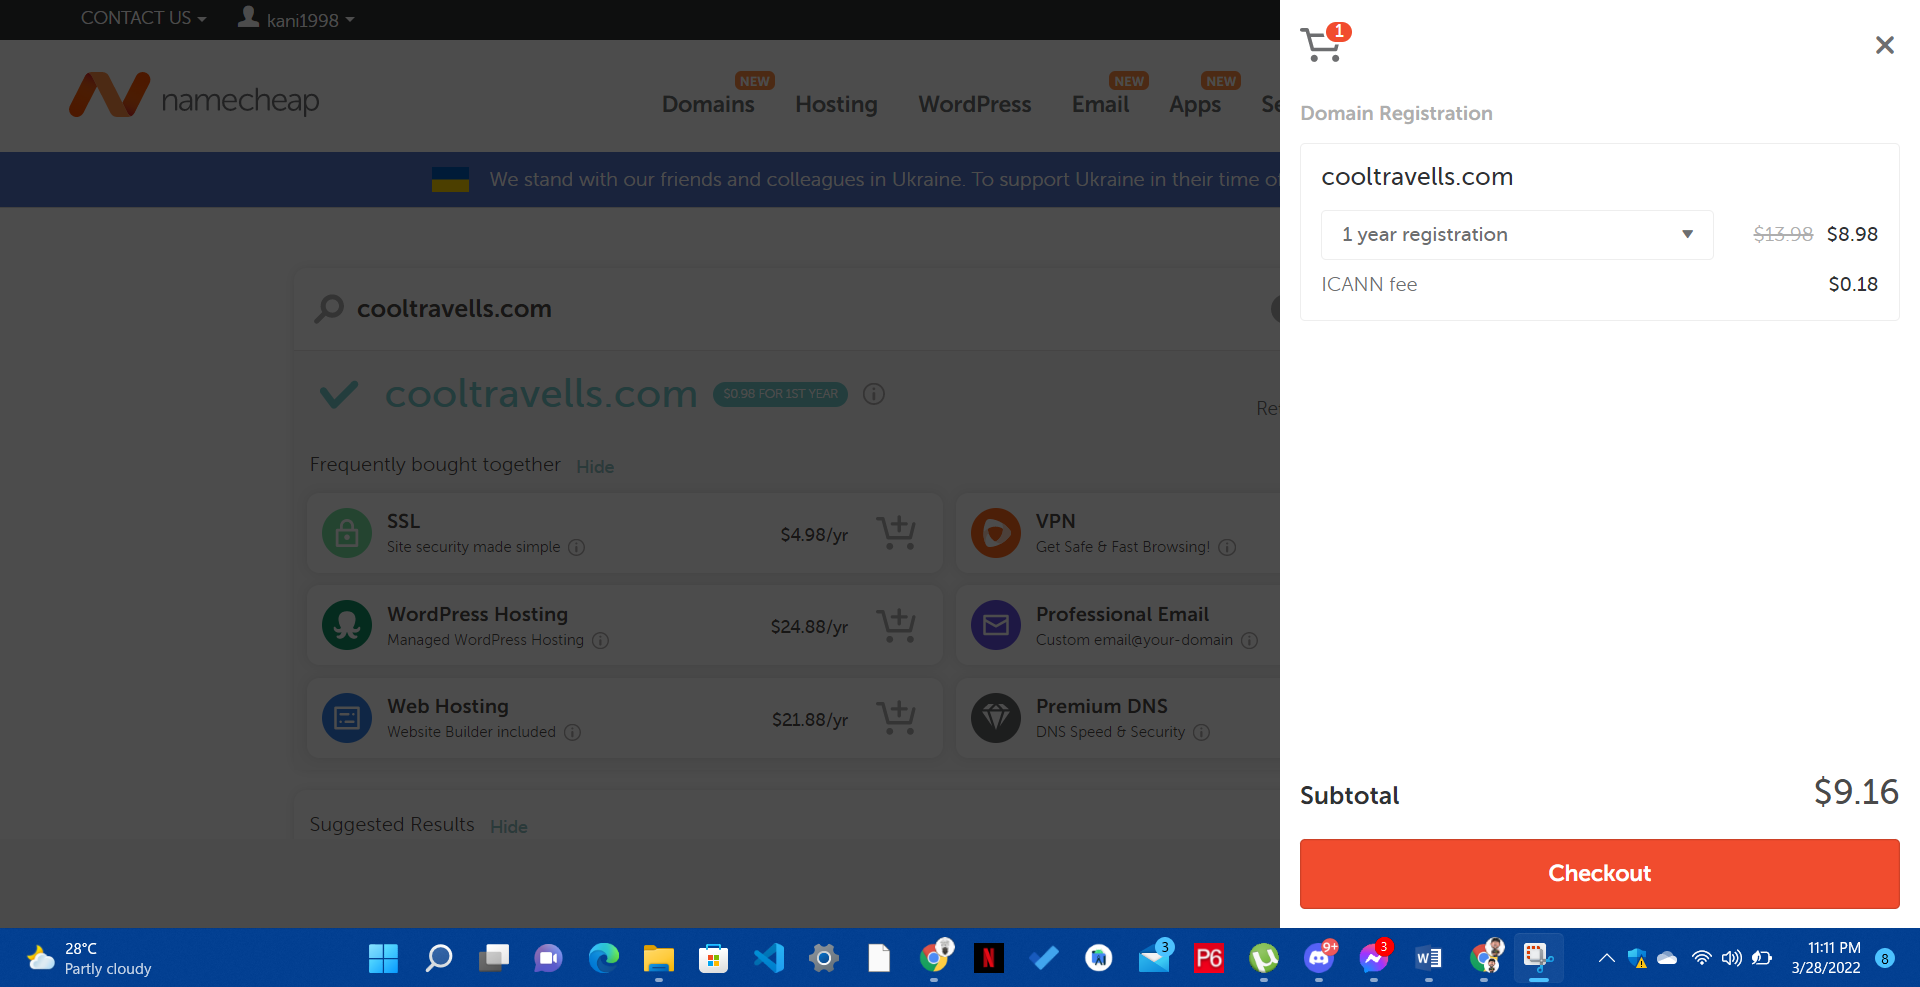Open Visual Studio Code from the taskbar
Image resolution: width=1920 pixels, height=987 pixels.
pyautogui.click(x=768, y=958)
